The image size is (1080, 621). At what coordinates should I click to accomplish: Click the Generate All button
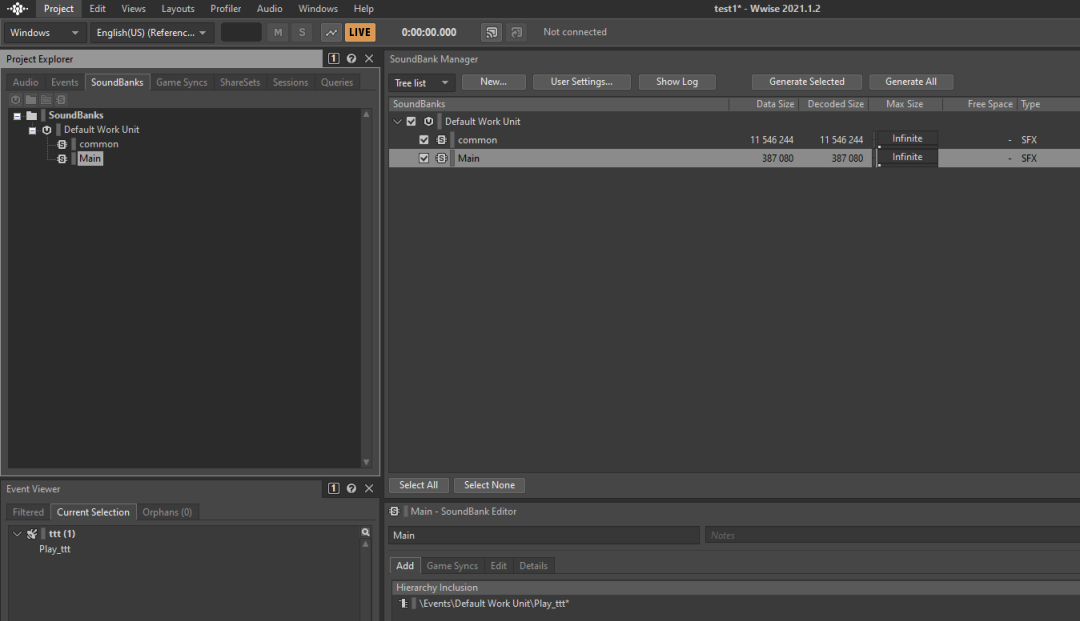click(911, 82)
